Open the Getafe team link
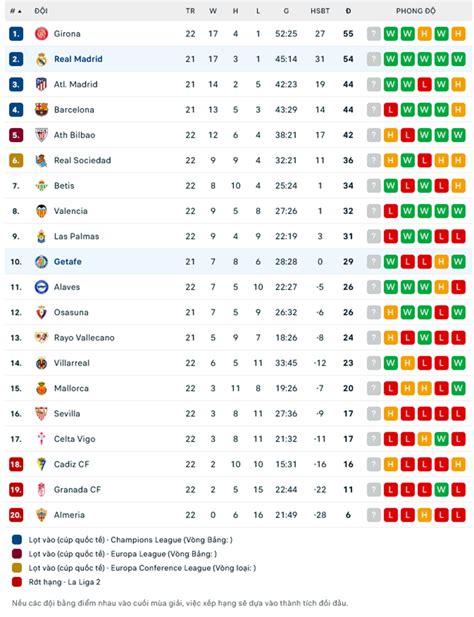 (68, 262)
